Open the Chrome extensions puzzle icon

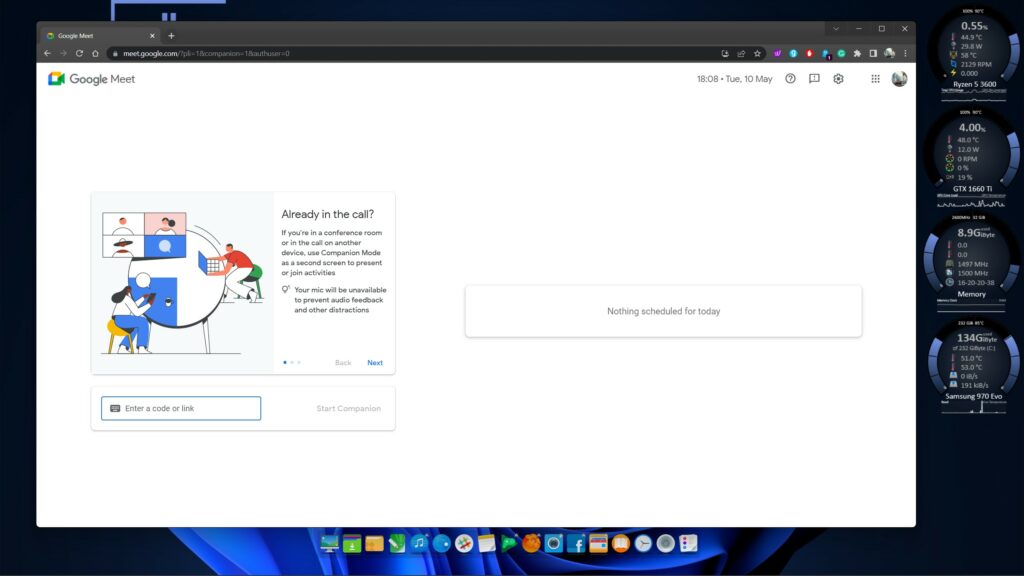tap(857, 53)
